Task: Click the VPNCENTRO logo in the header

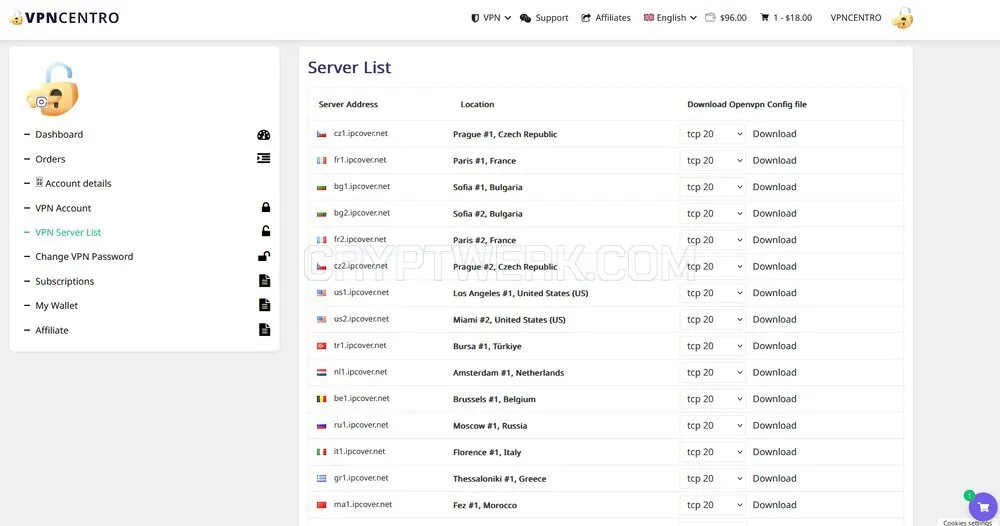Action: [64, 18]
